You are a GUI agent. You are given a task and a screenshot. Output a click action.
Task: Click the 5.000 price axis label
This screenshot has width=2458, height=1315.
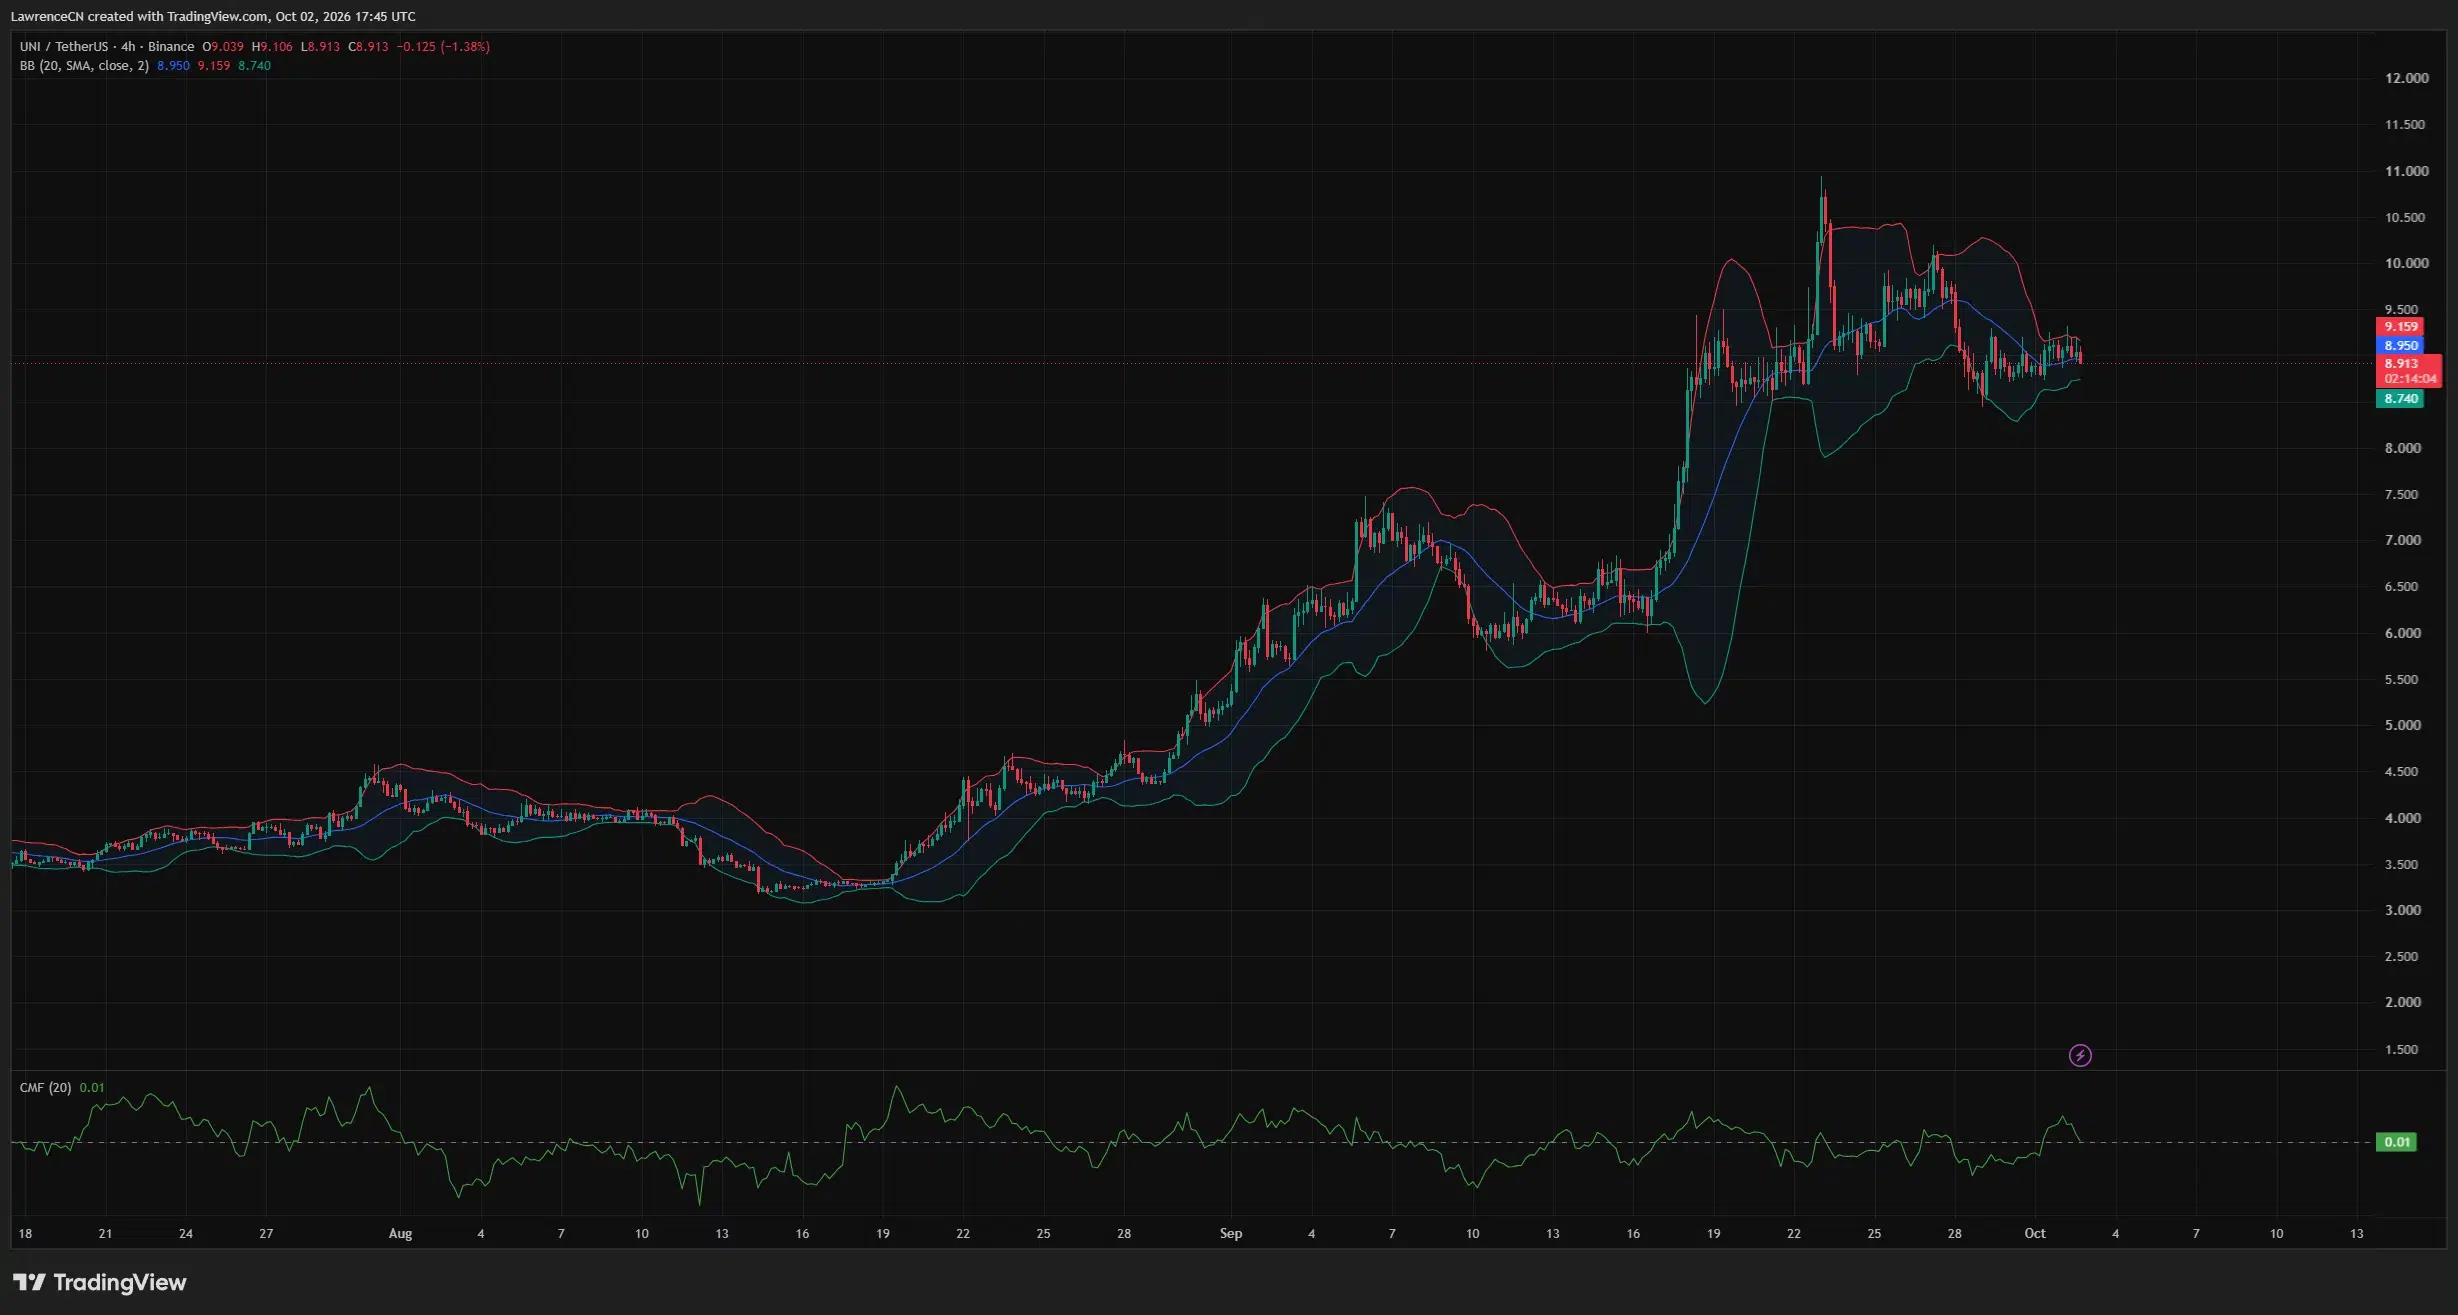[x=2403, y=725]
